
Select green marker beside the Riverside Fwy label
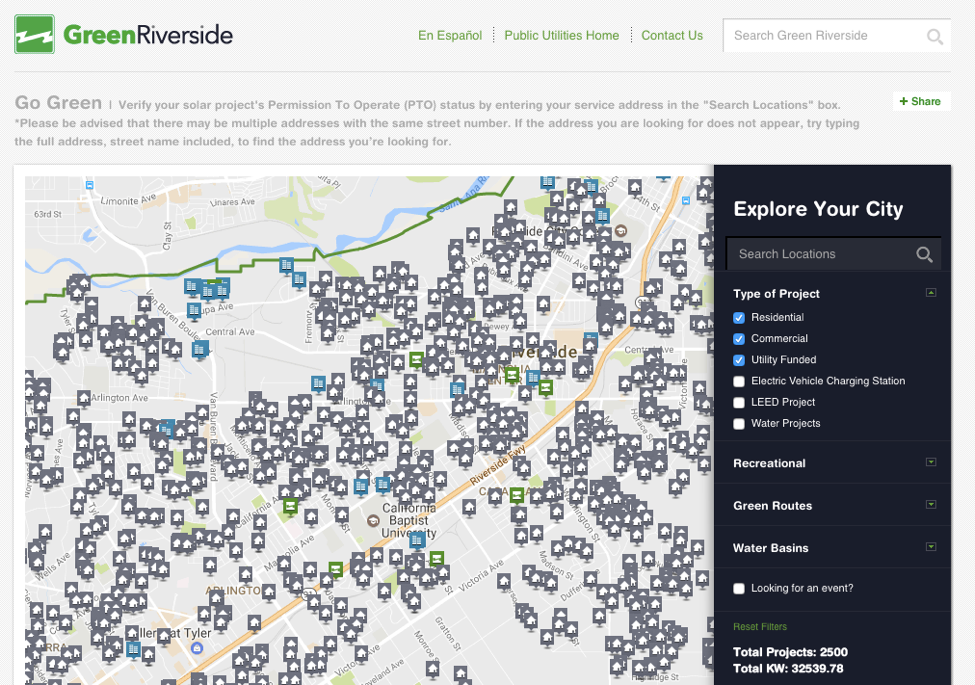pos(516,495)
